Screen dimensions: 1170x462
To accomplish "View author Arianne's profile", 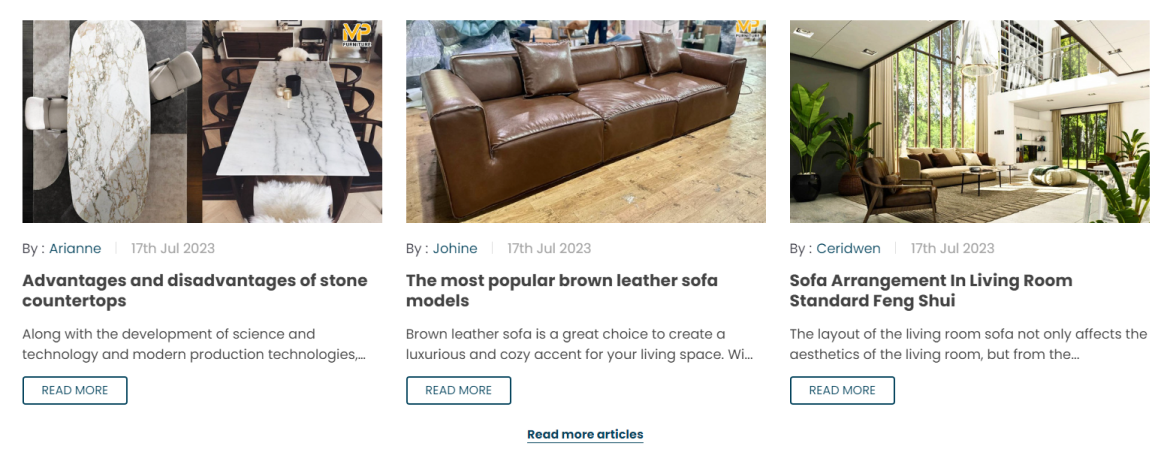I will pyautogui.click(x=75, y=248).
